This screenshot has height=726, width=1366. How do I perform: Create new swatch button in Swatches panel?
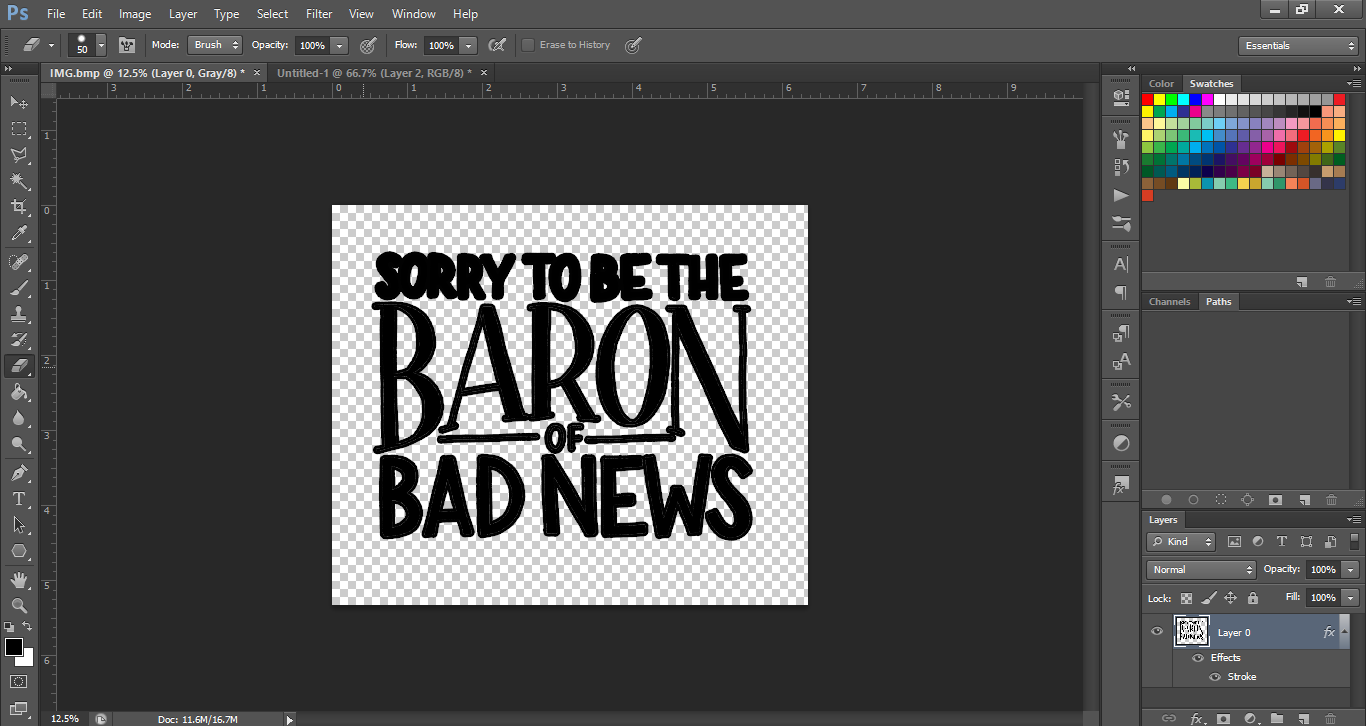click(1302, 282)
